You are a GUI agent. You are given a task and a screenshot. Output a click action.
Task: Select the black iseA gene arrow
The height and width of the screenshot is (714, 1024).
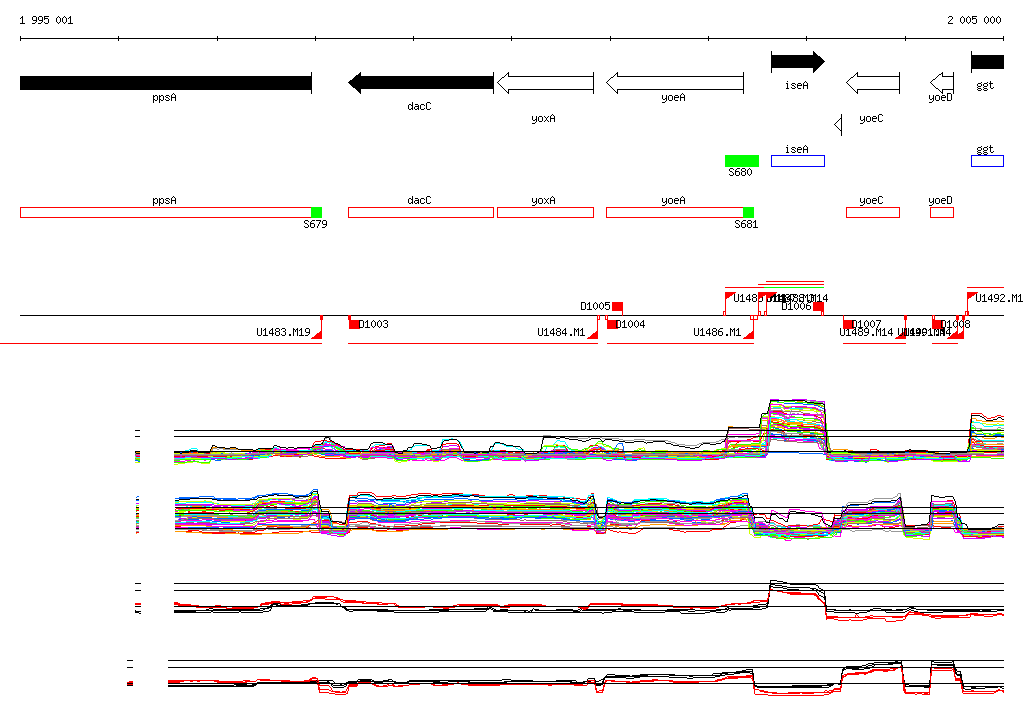click(798, 62)
